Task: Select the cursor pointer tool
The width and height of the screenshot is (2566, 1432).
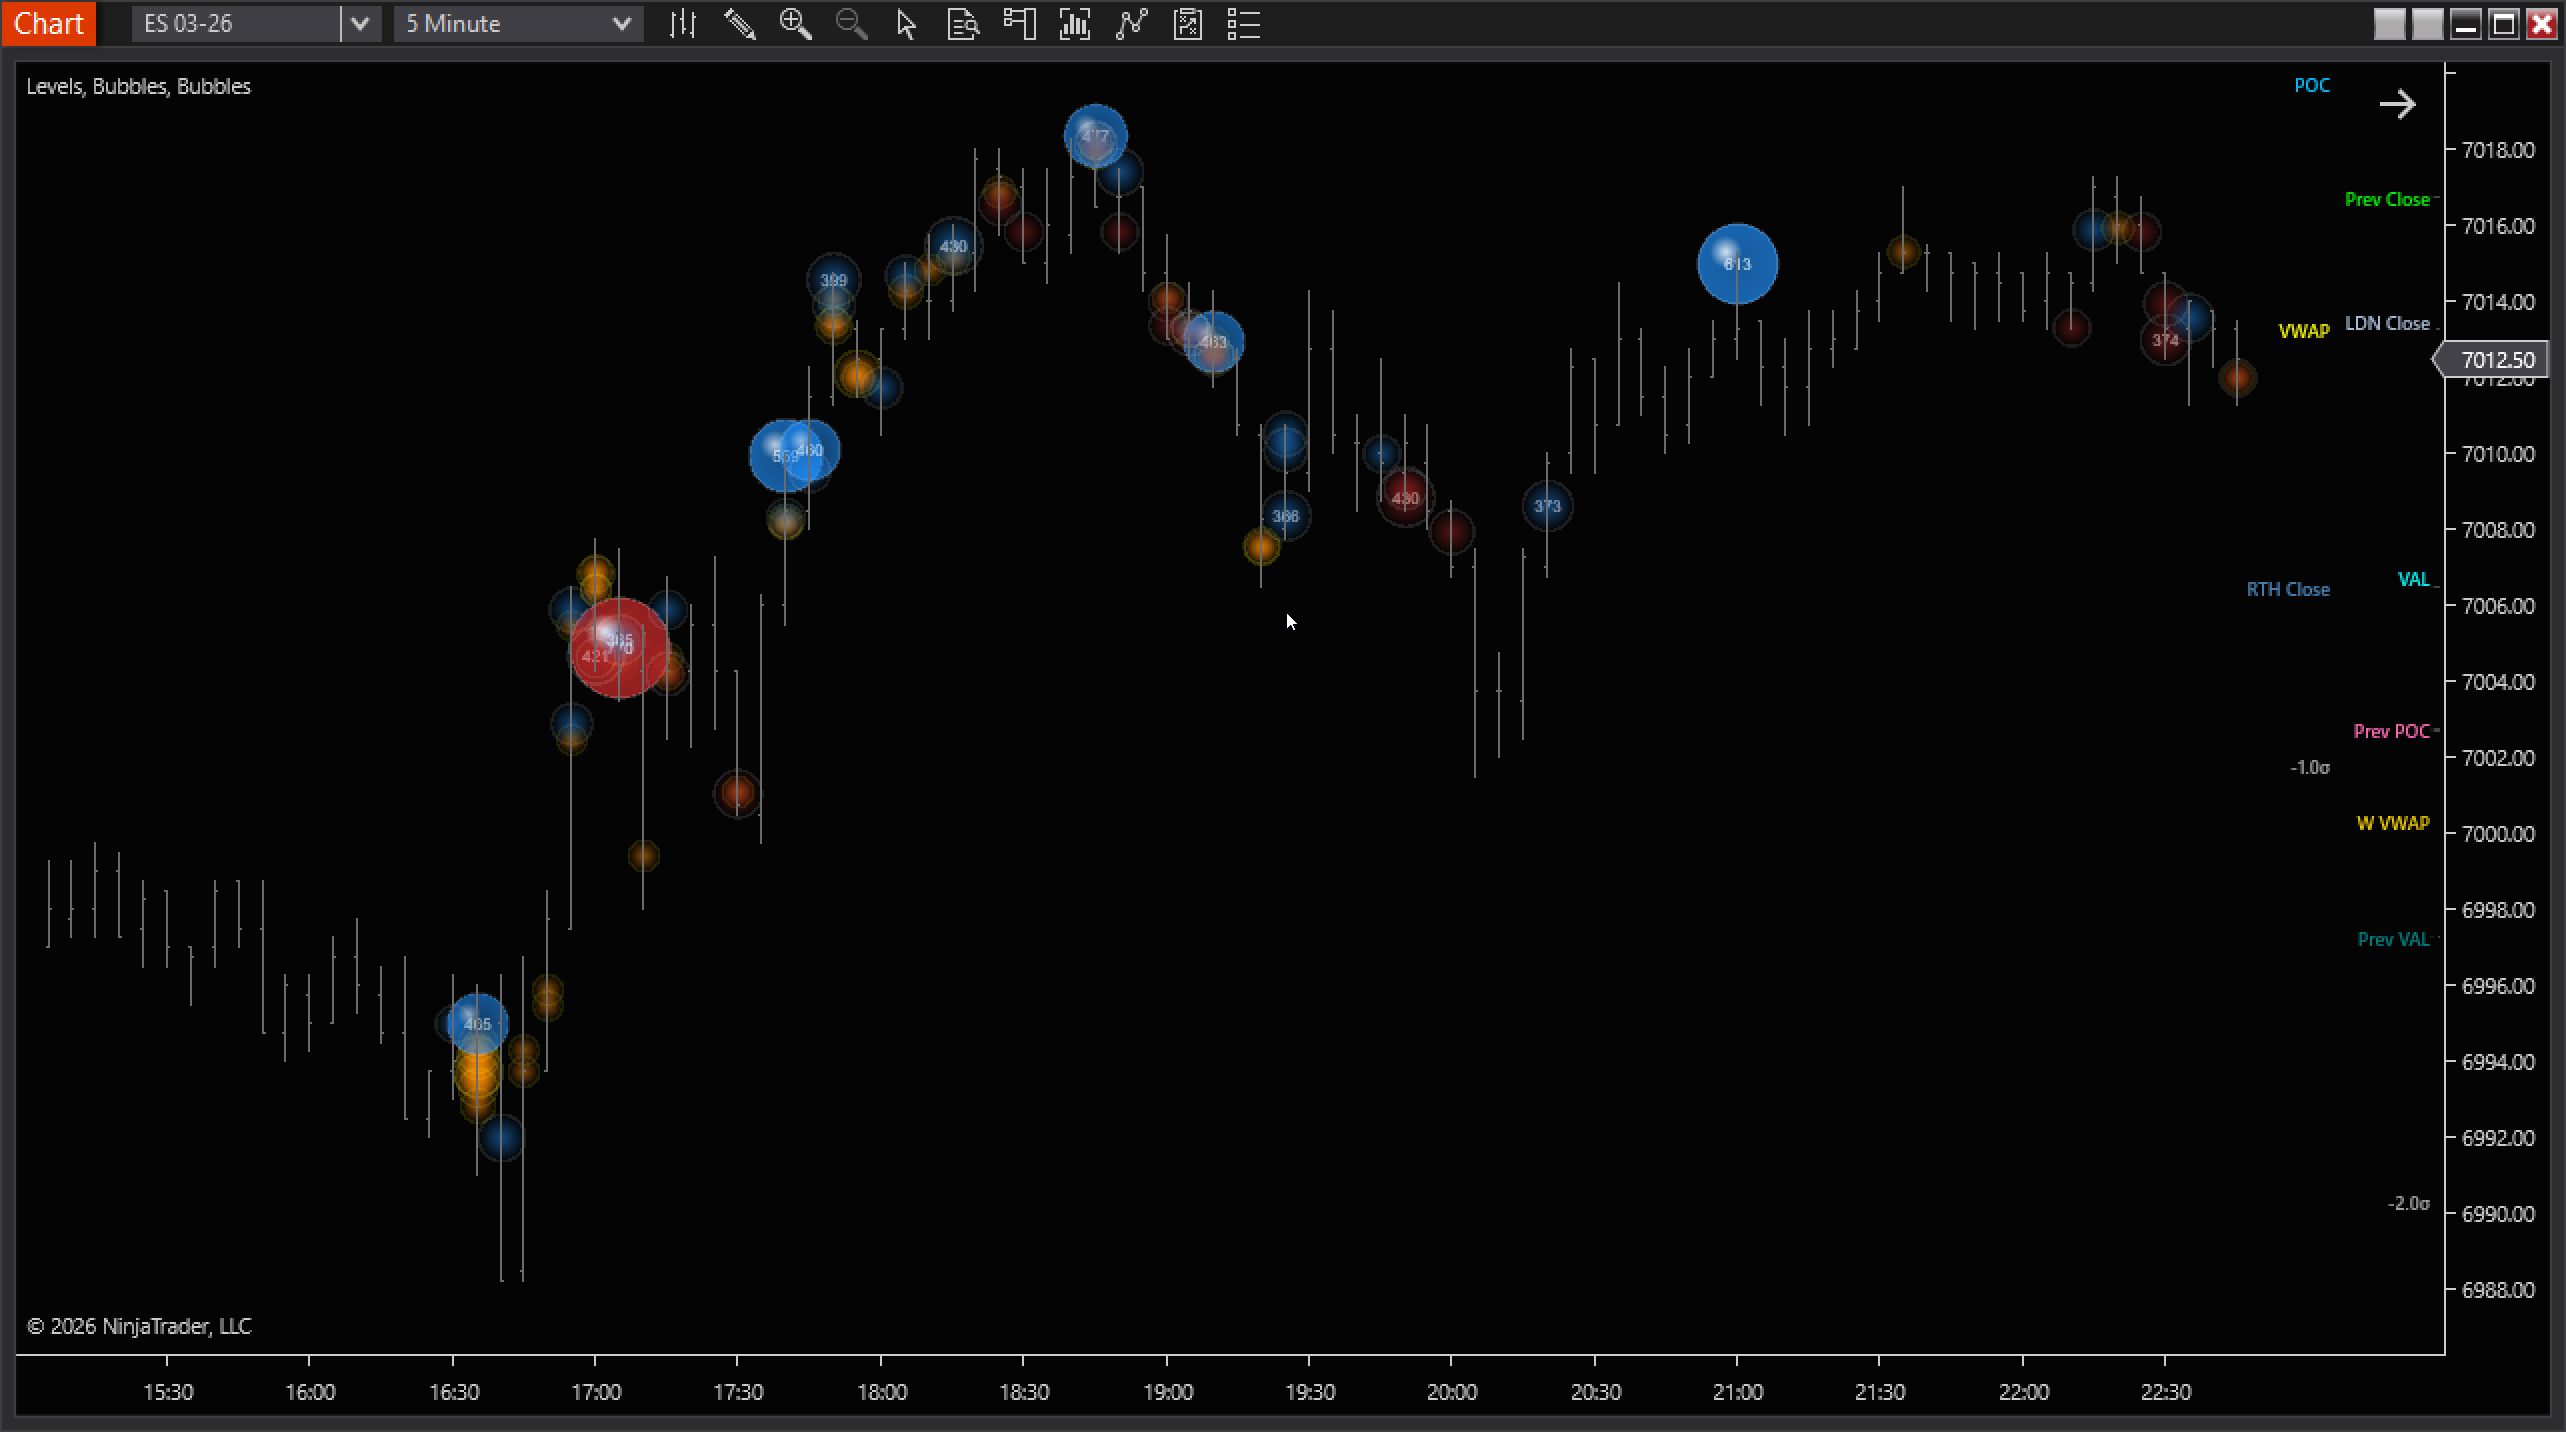Action: click(907, 24)
